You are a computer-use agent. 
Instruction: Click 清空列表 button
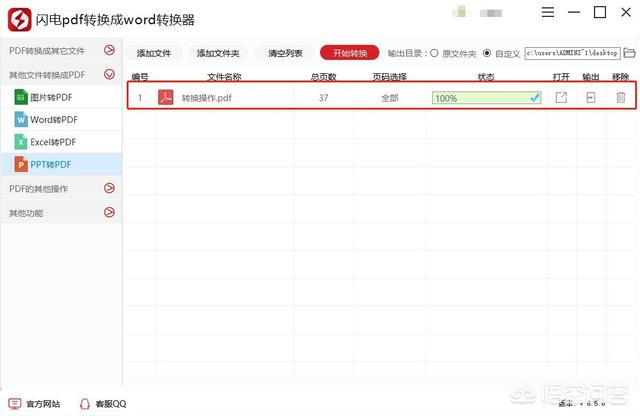(x=285, y=53)
